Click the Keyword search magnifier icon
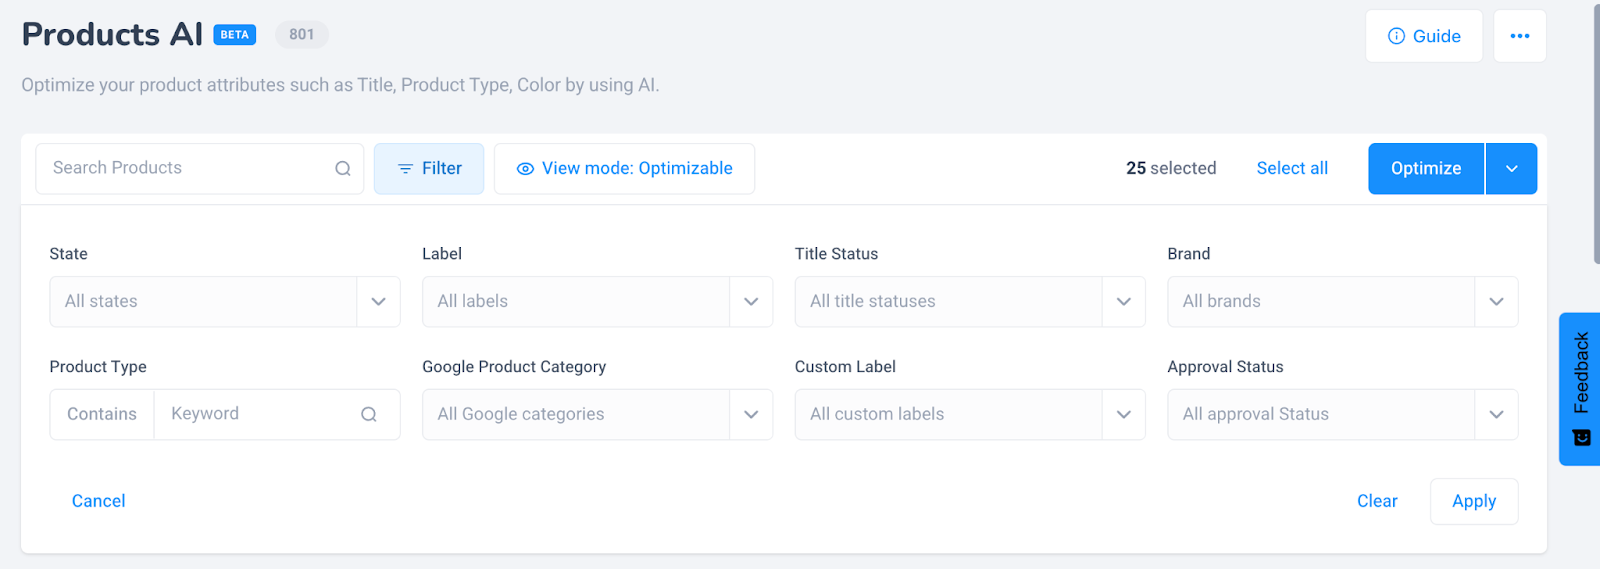 [369, 414]
